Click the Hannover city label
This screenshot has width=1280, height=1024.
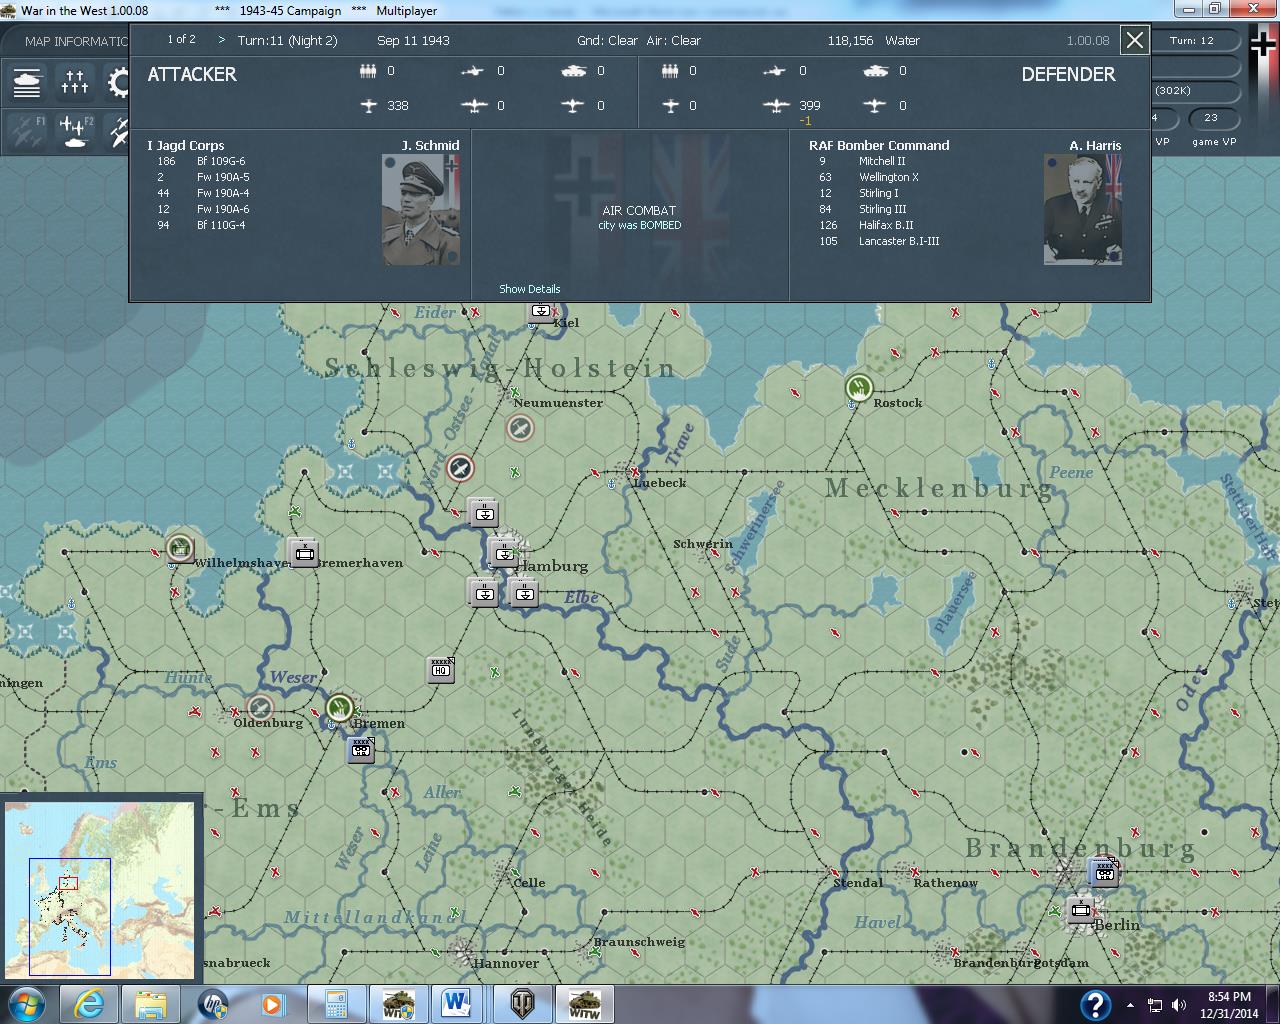[x=506, y=964]
